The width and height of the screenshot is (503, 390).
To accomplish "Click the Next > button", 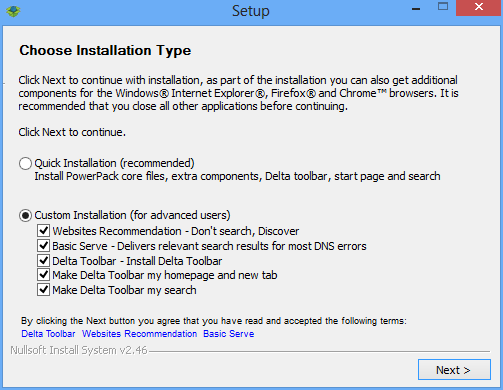I will 454,370.
